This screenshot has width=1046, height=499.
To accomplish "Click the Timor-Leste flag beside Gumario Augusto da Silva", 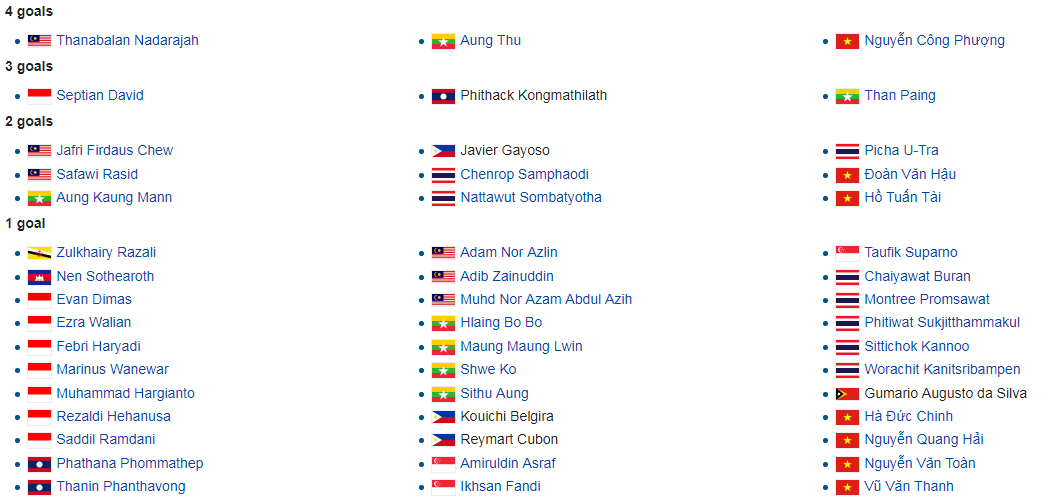I will (x=847, y=394).
